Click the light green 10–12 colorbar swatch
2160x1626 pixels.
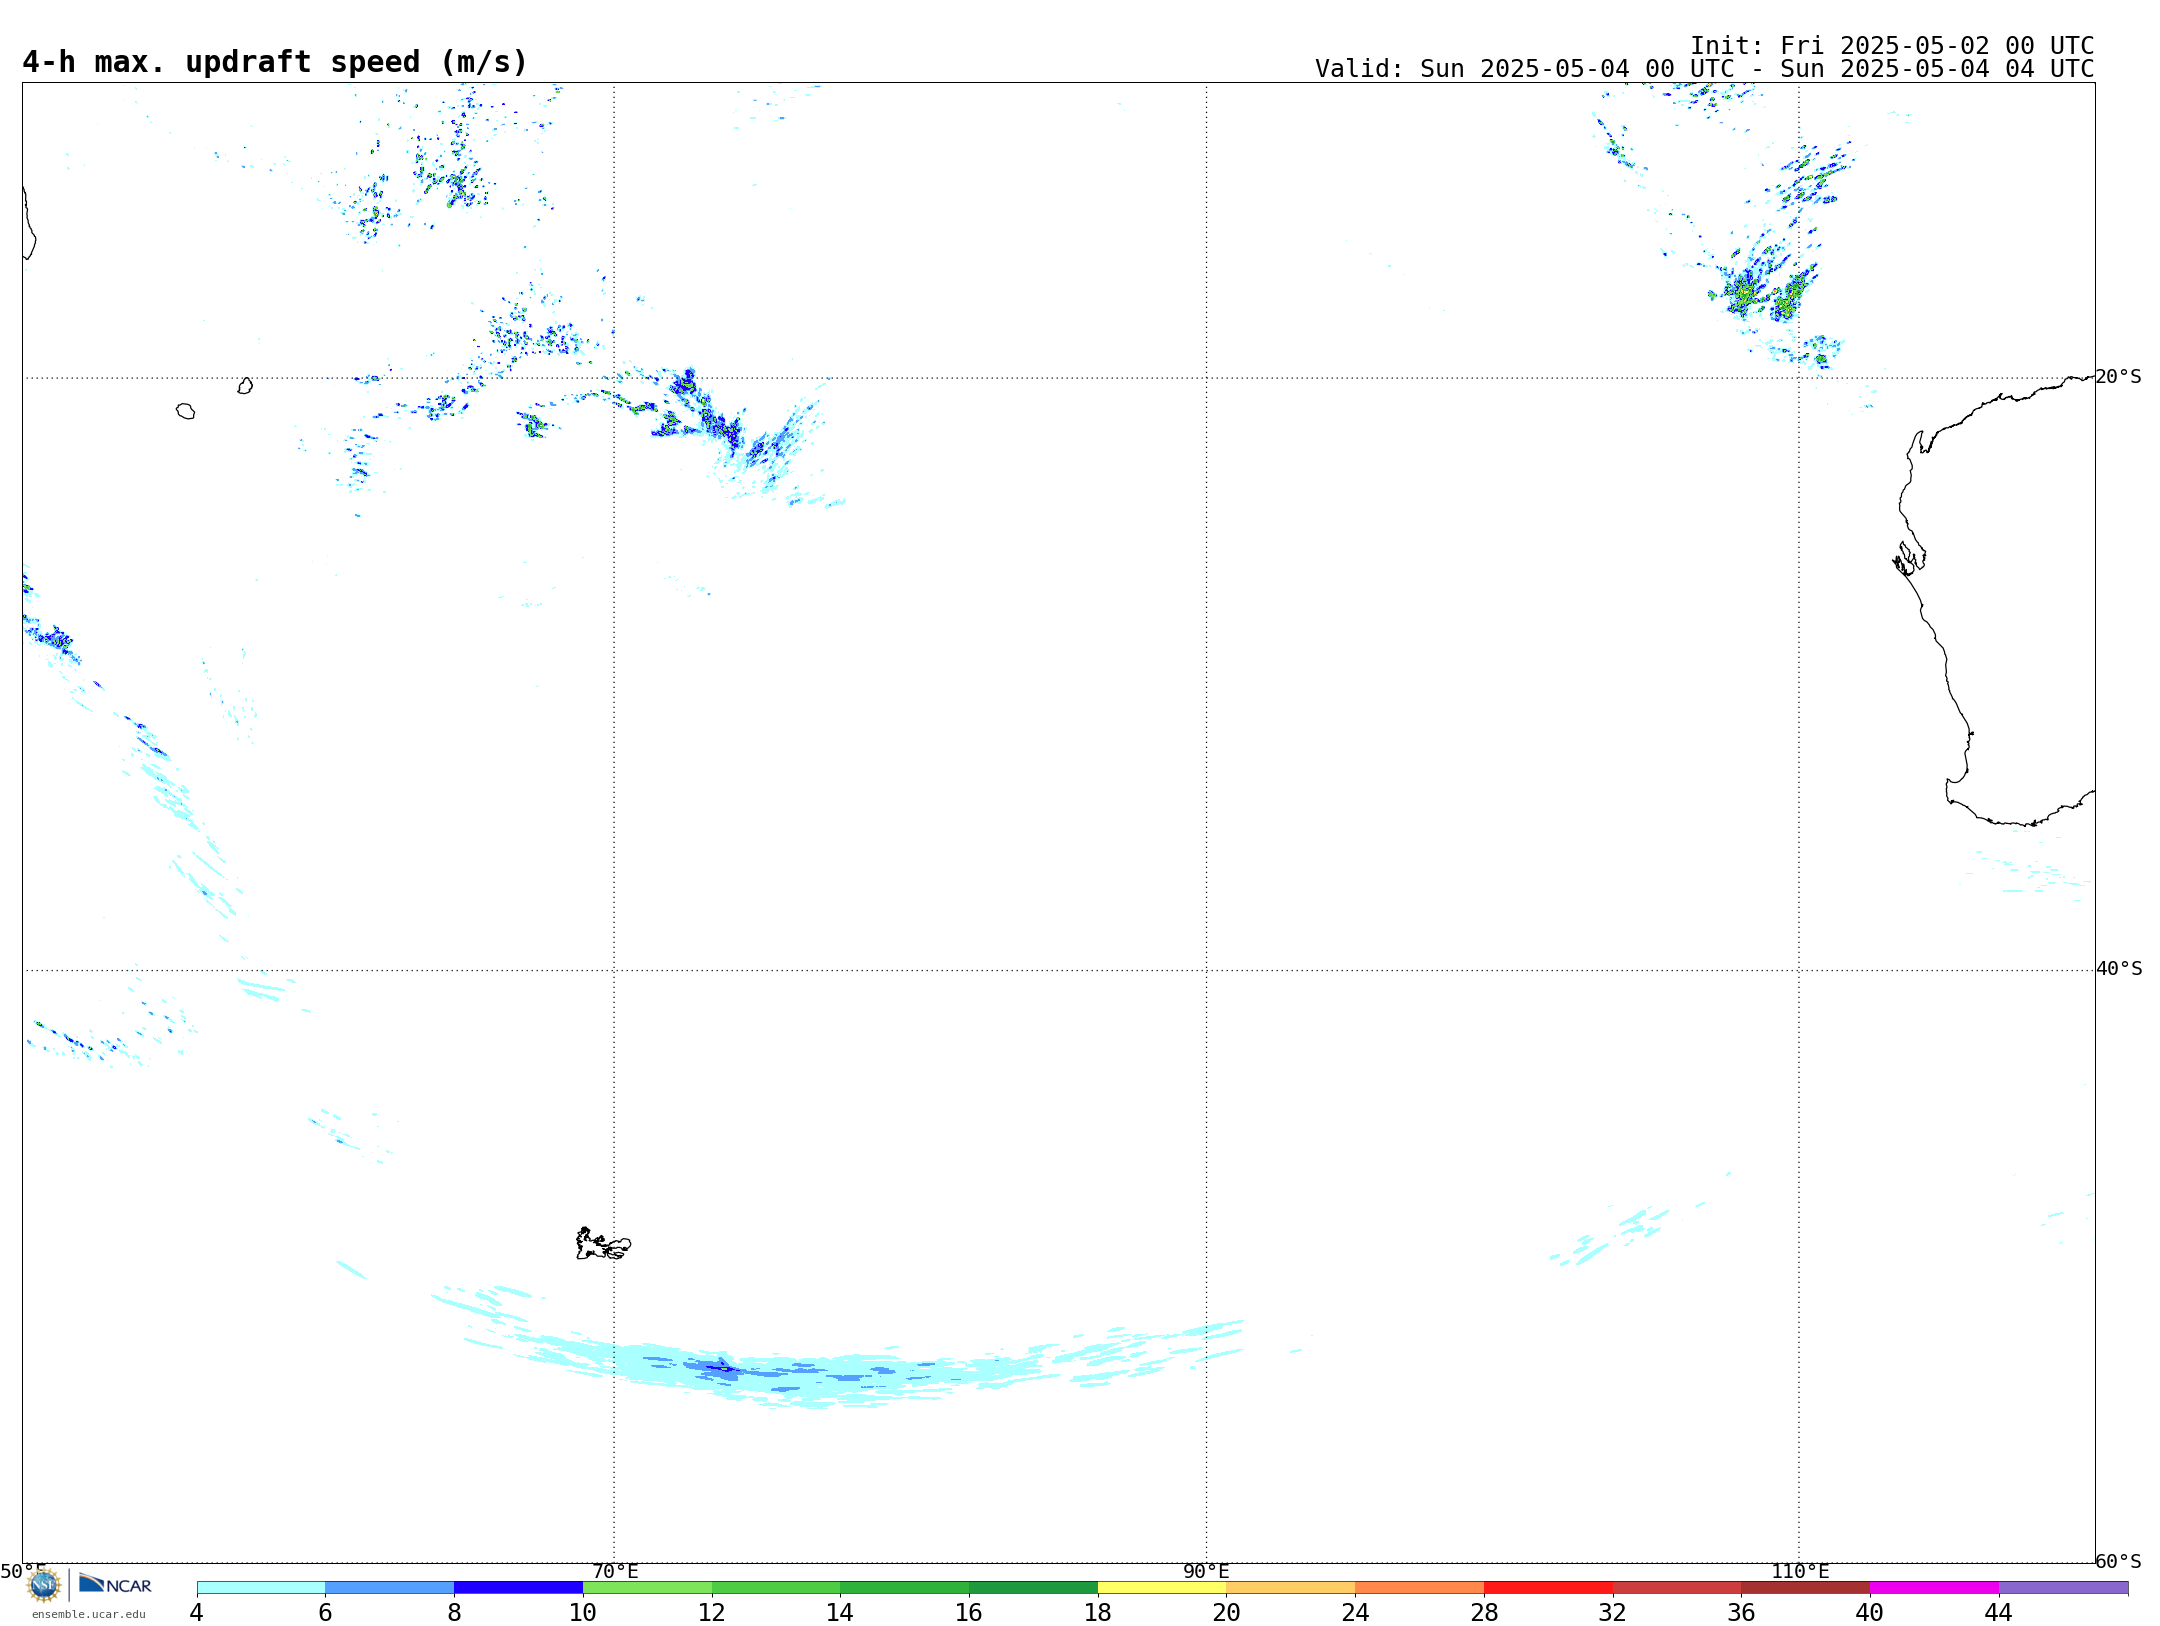pos(647,1587)
